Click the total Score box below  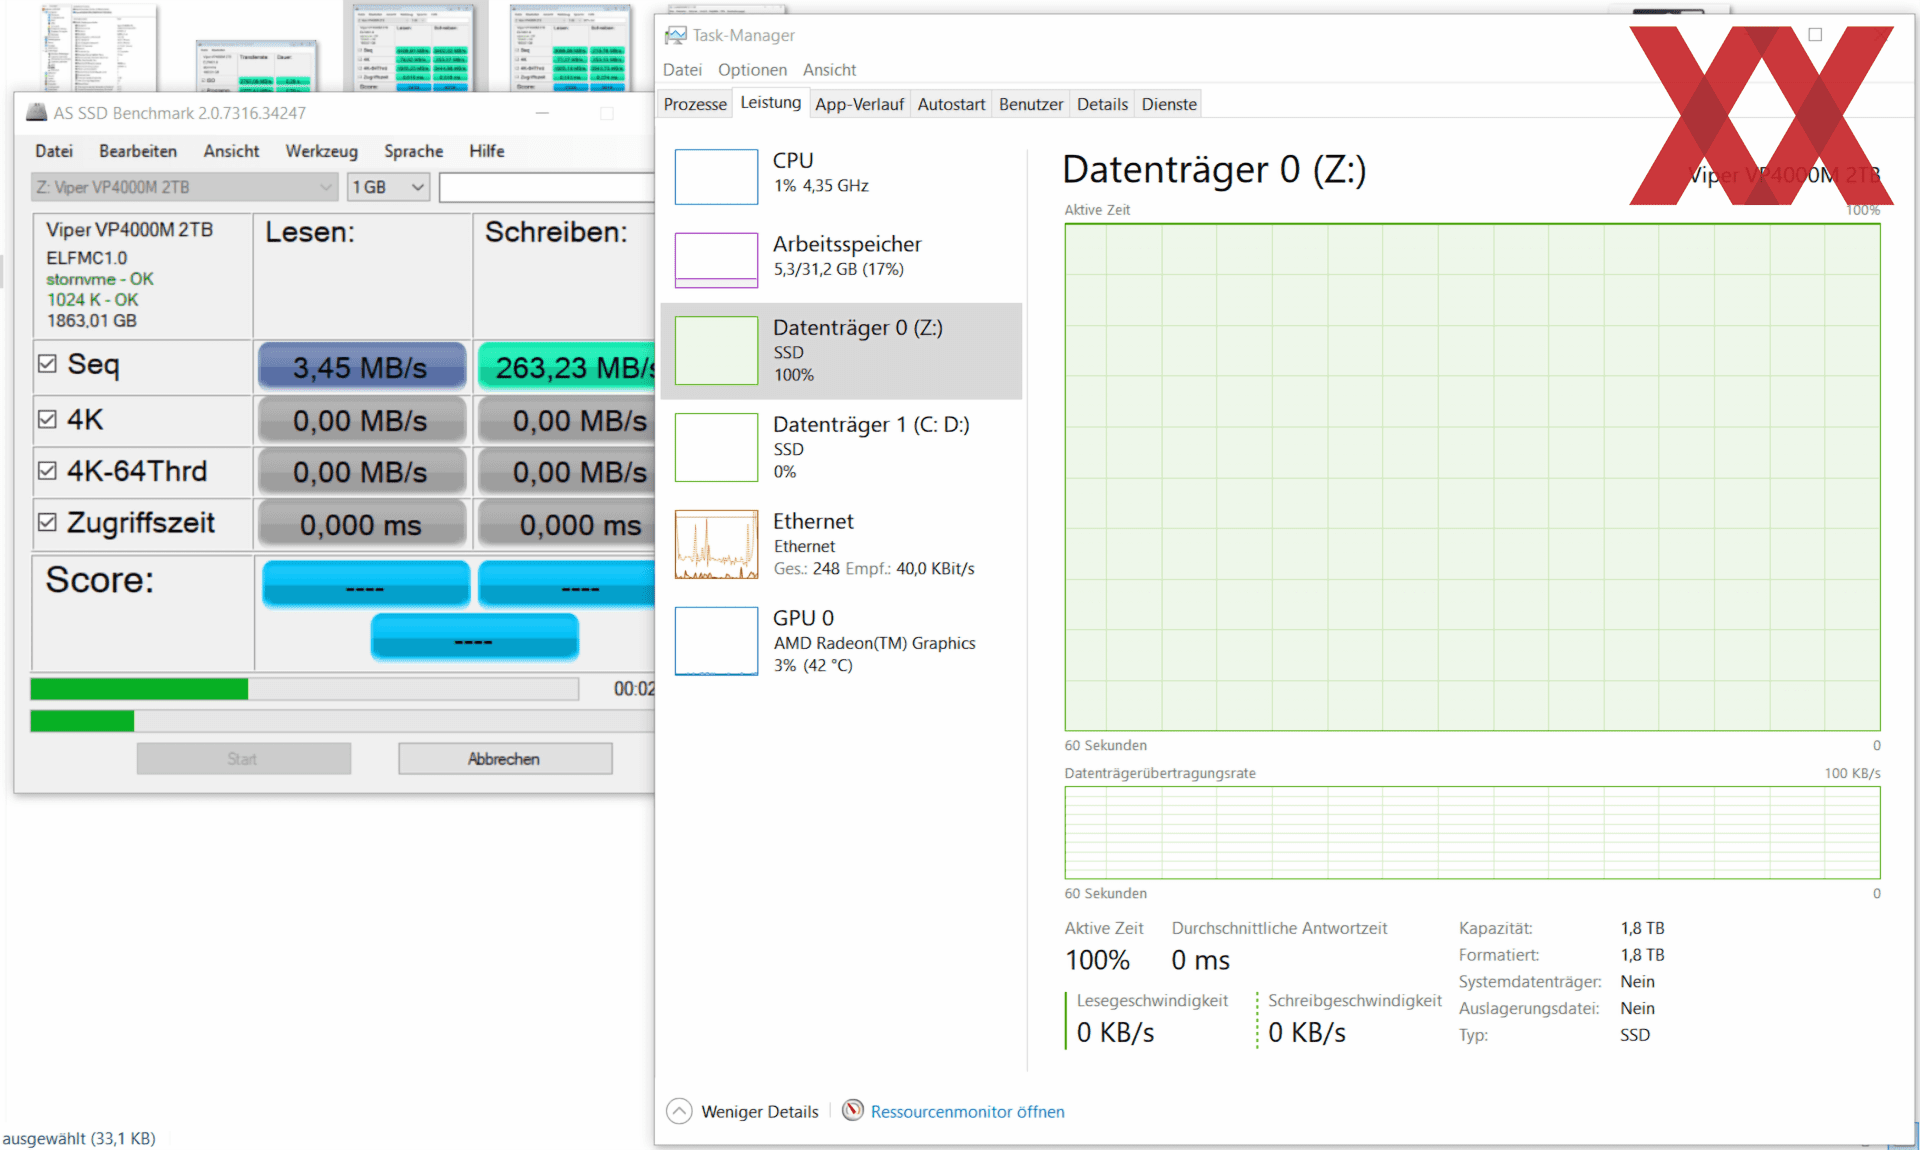pyautogui.click(x=474, y=637)
